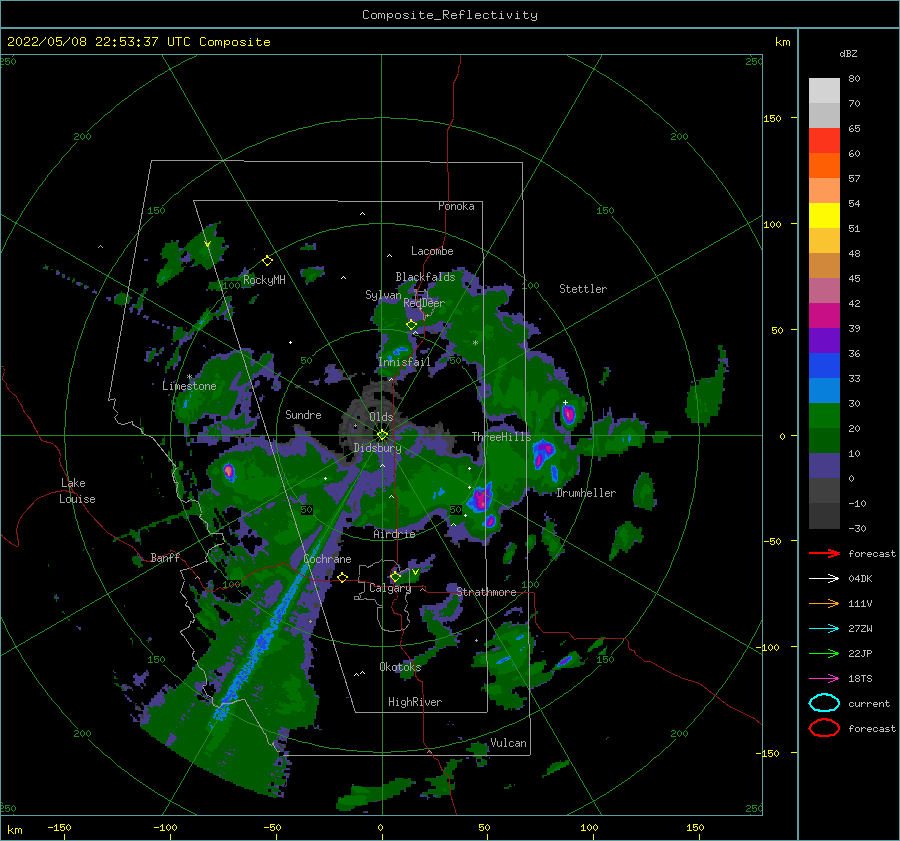Viewport: 900px width, 841px height.
Task: Click the Strathmore town label
Action: [486, 592]
